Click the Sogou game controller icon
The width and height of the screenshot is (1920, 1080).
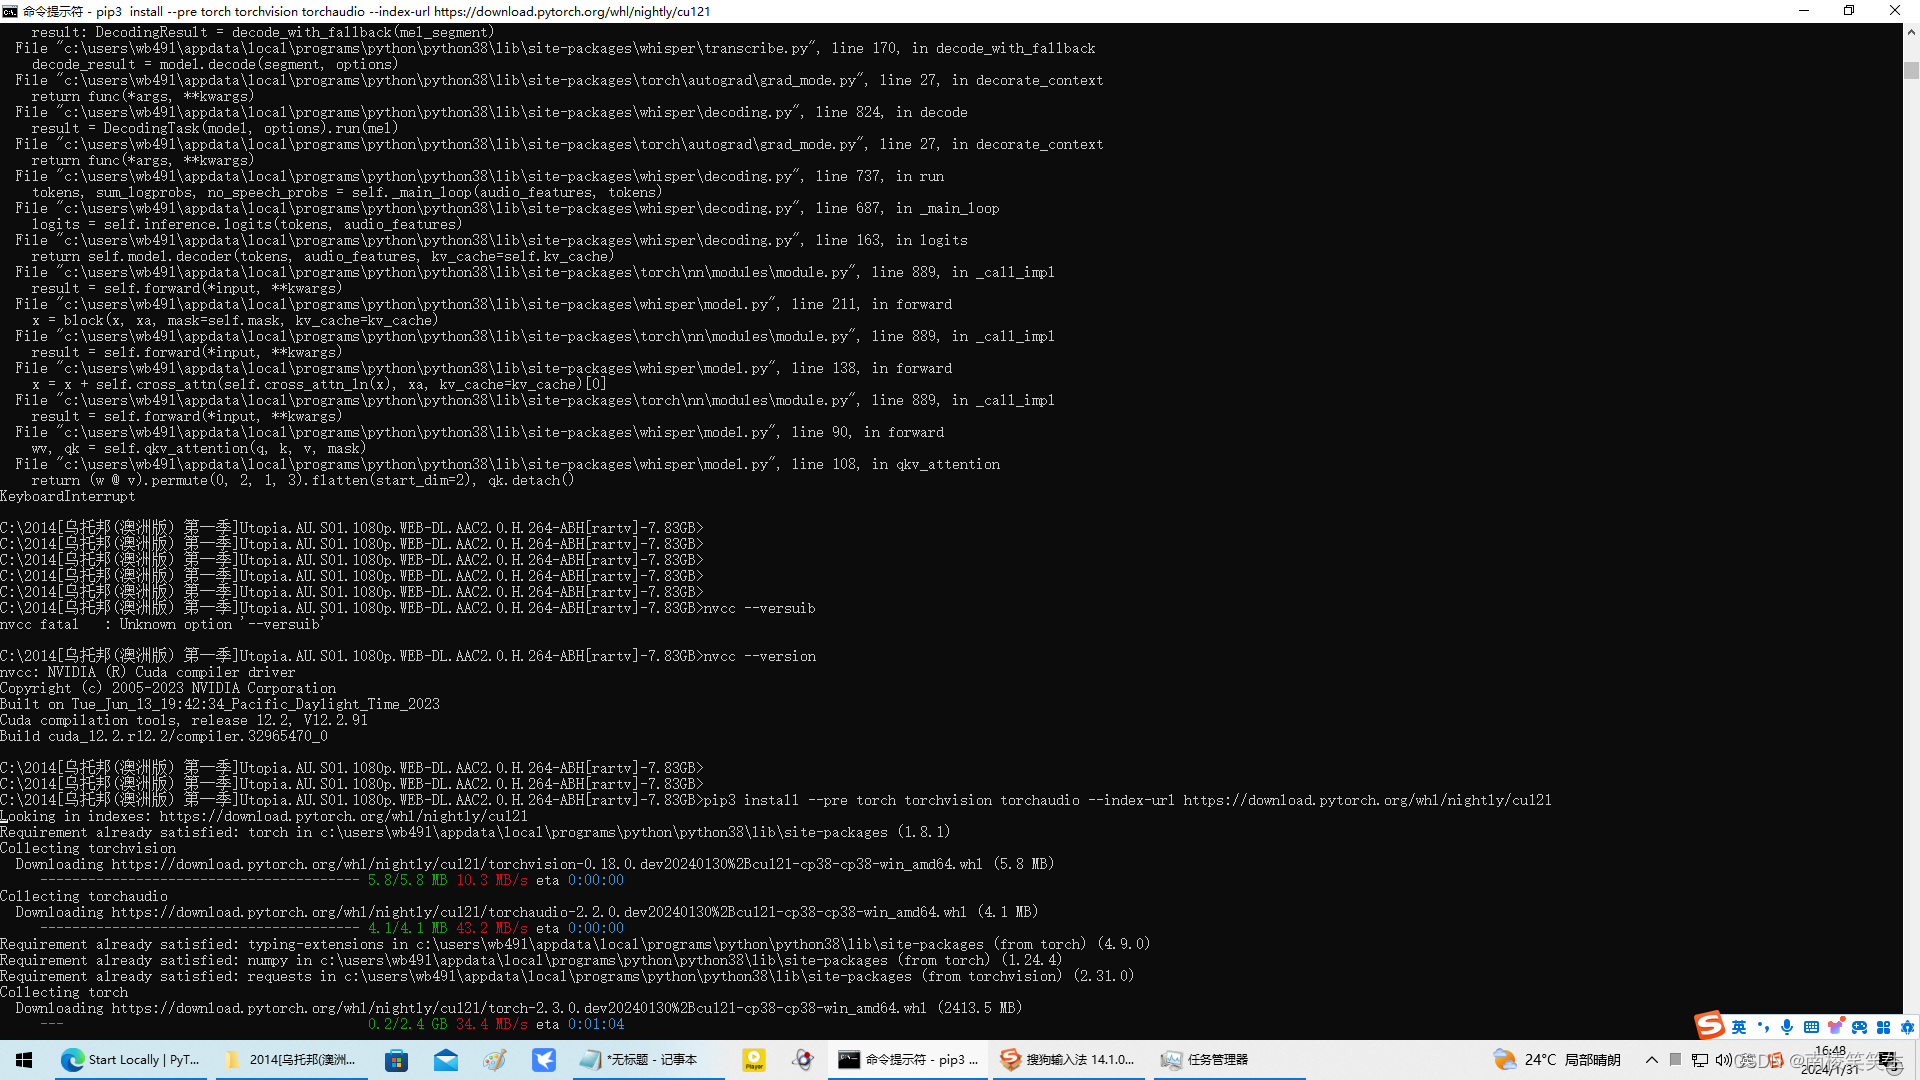1859,1027
